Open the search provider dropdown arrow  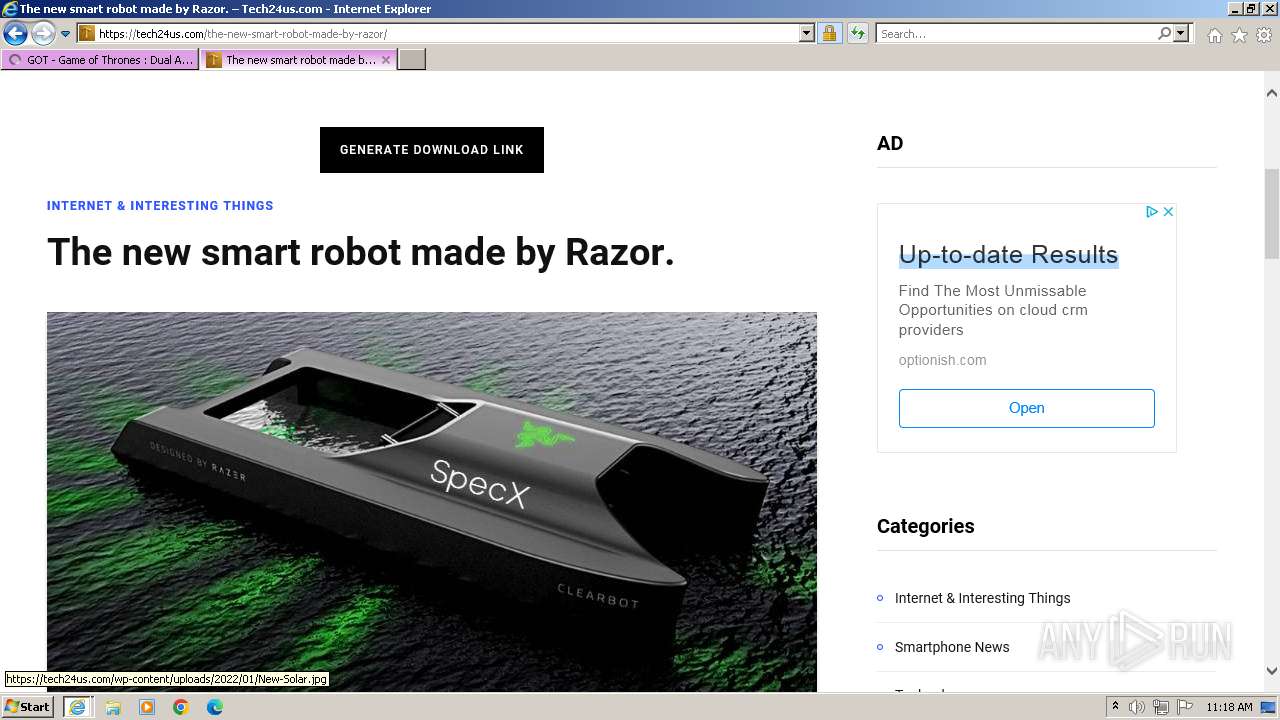[x=1181, y=33]
